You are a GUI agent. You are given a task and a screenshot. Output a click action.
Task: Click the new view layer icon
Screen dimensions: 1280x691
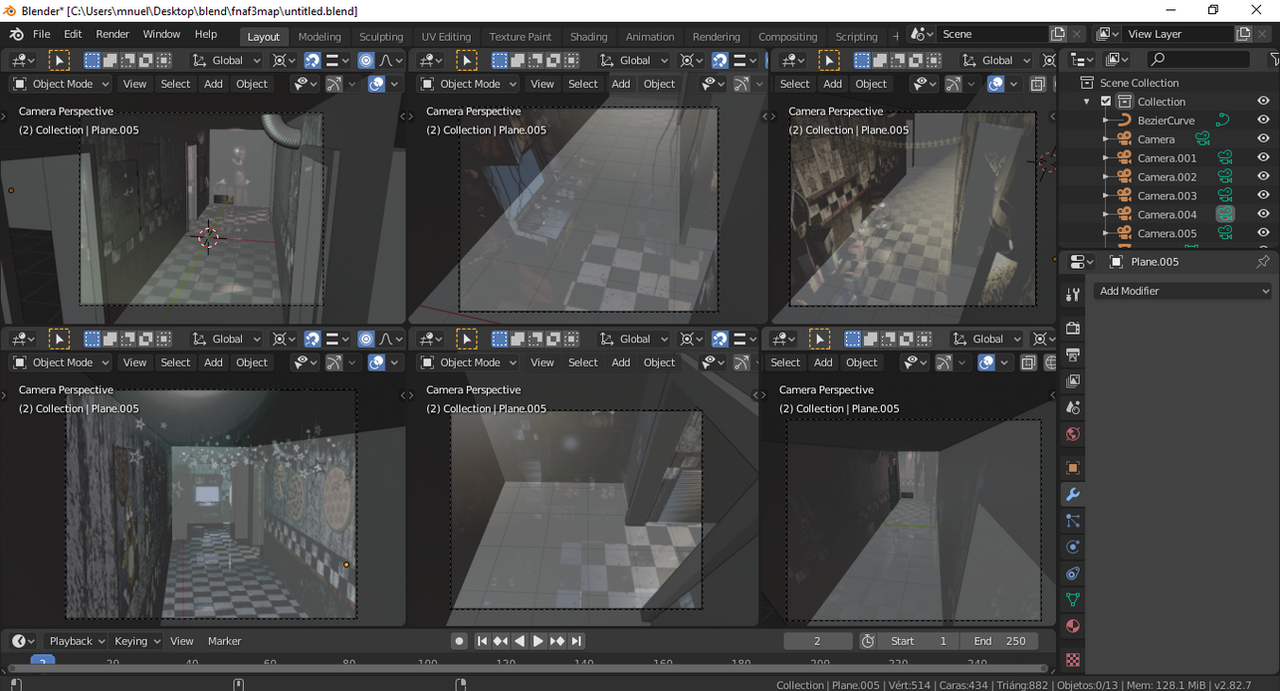(x=1243, y=34)
